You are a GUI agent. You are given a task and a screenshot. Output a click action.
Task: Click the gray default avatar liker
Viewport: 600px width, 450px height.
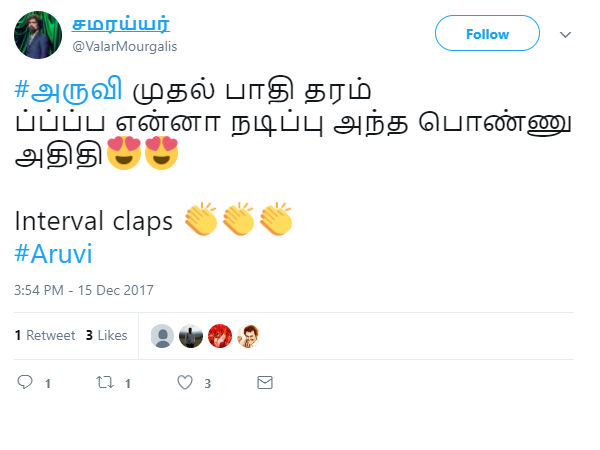point(162,336)
